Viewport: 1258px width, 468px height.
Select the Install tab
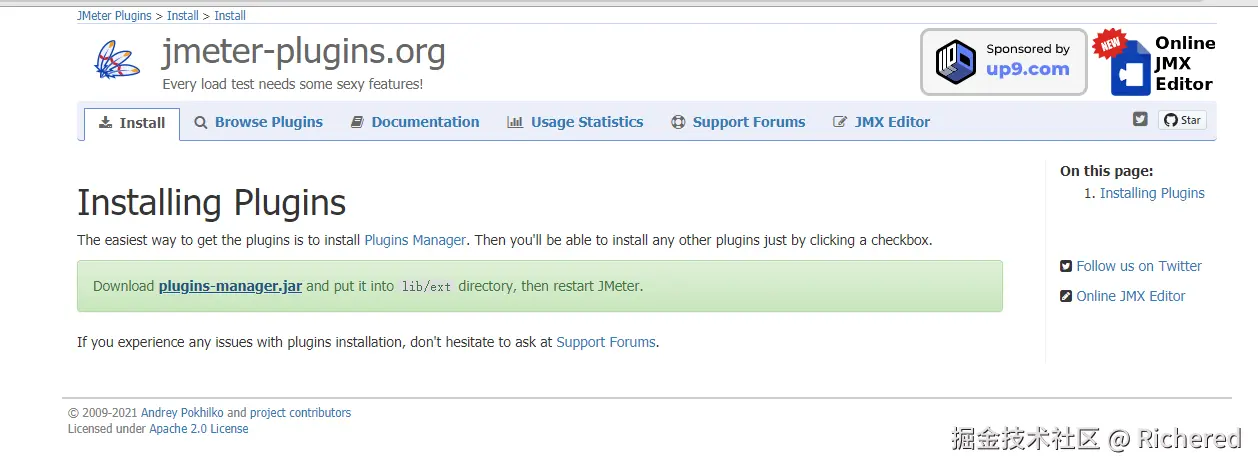point(132,123)
